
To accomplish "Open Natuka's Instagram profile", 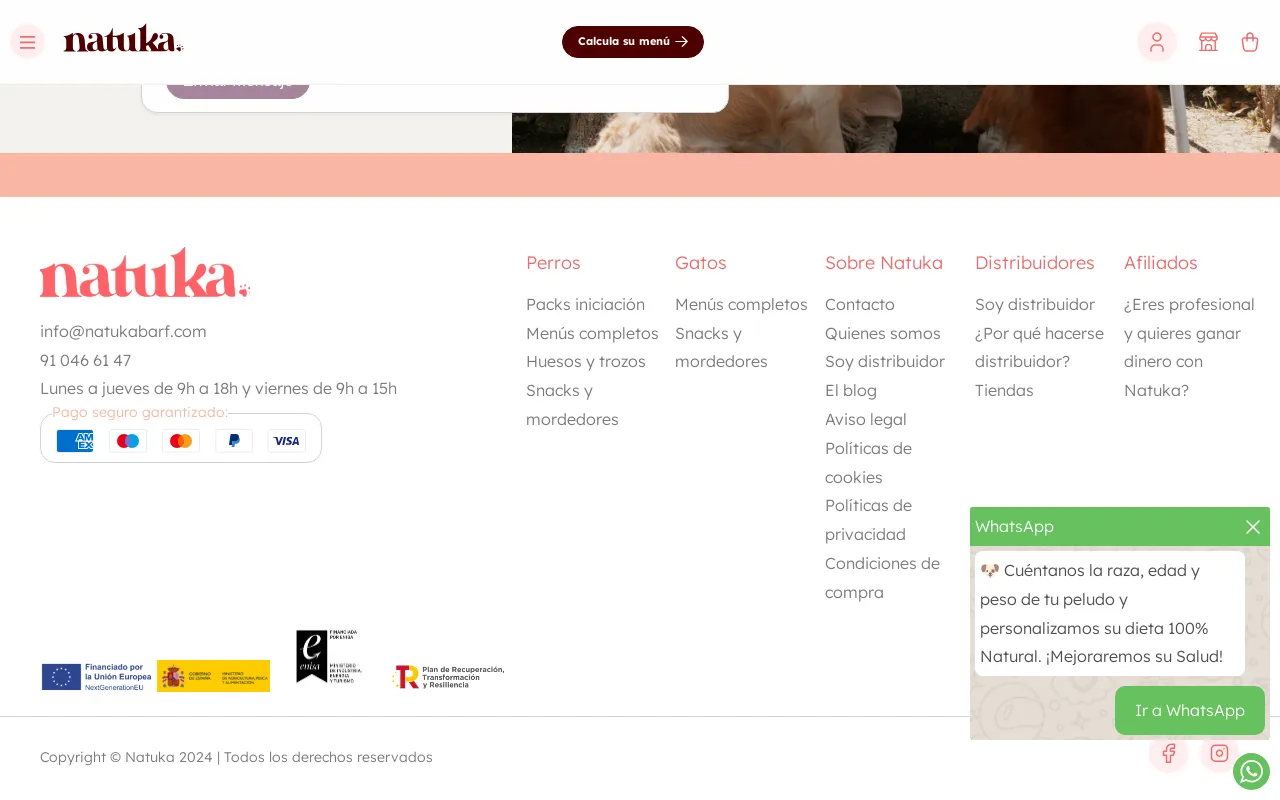I will click(1219, 753).
